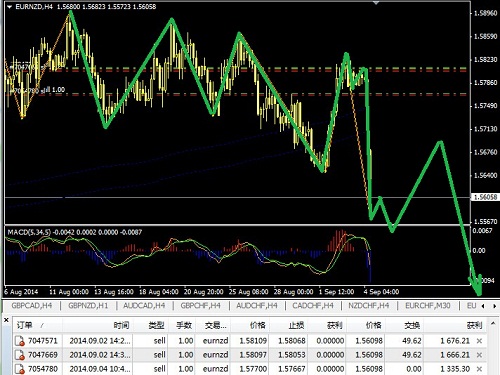Close order 7047669 with the X icon

coord(479,355)
